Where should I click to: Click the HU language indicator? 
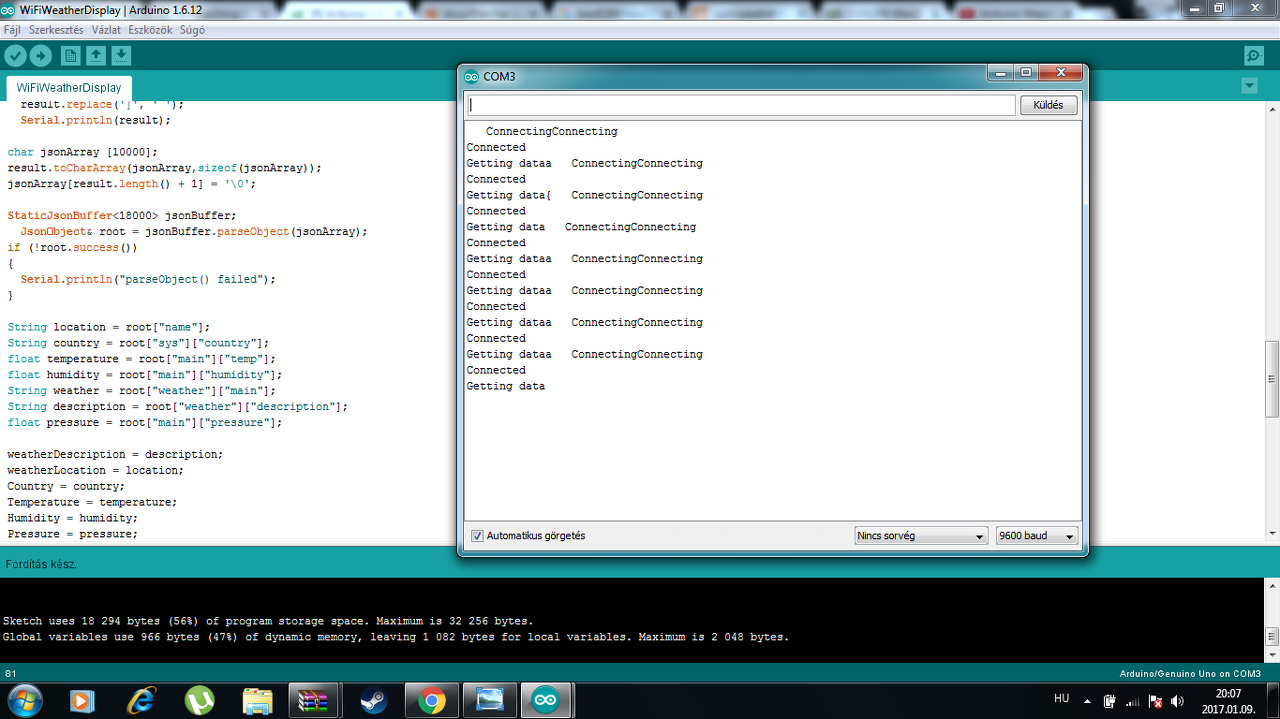tap(1062, 698)
